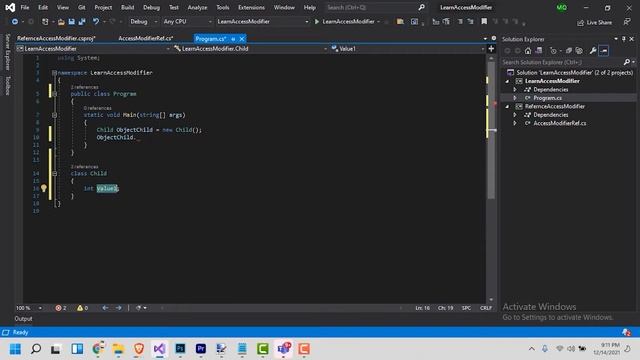Open Microsoft Teams from the taskbar
640x360 pixels.
click(284, 349)
